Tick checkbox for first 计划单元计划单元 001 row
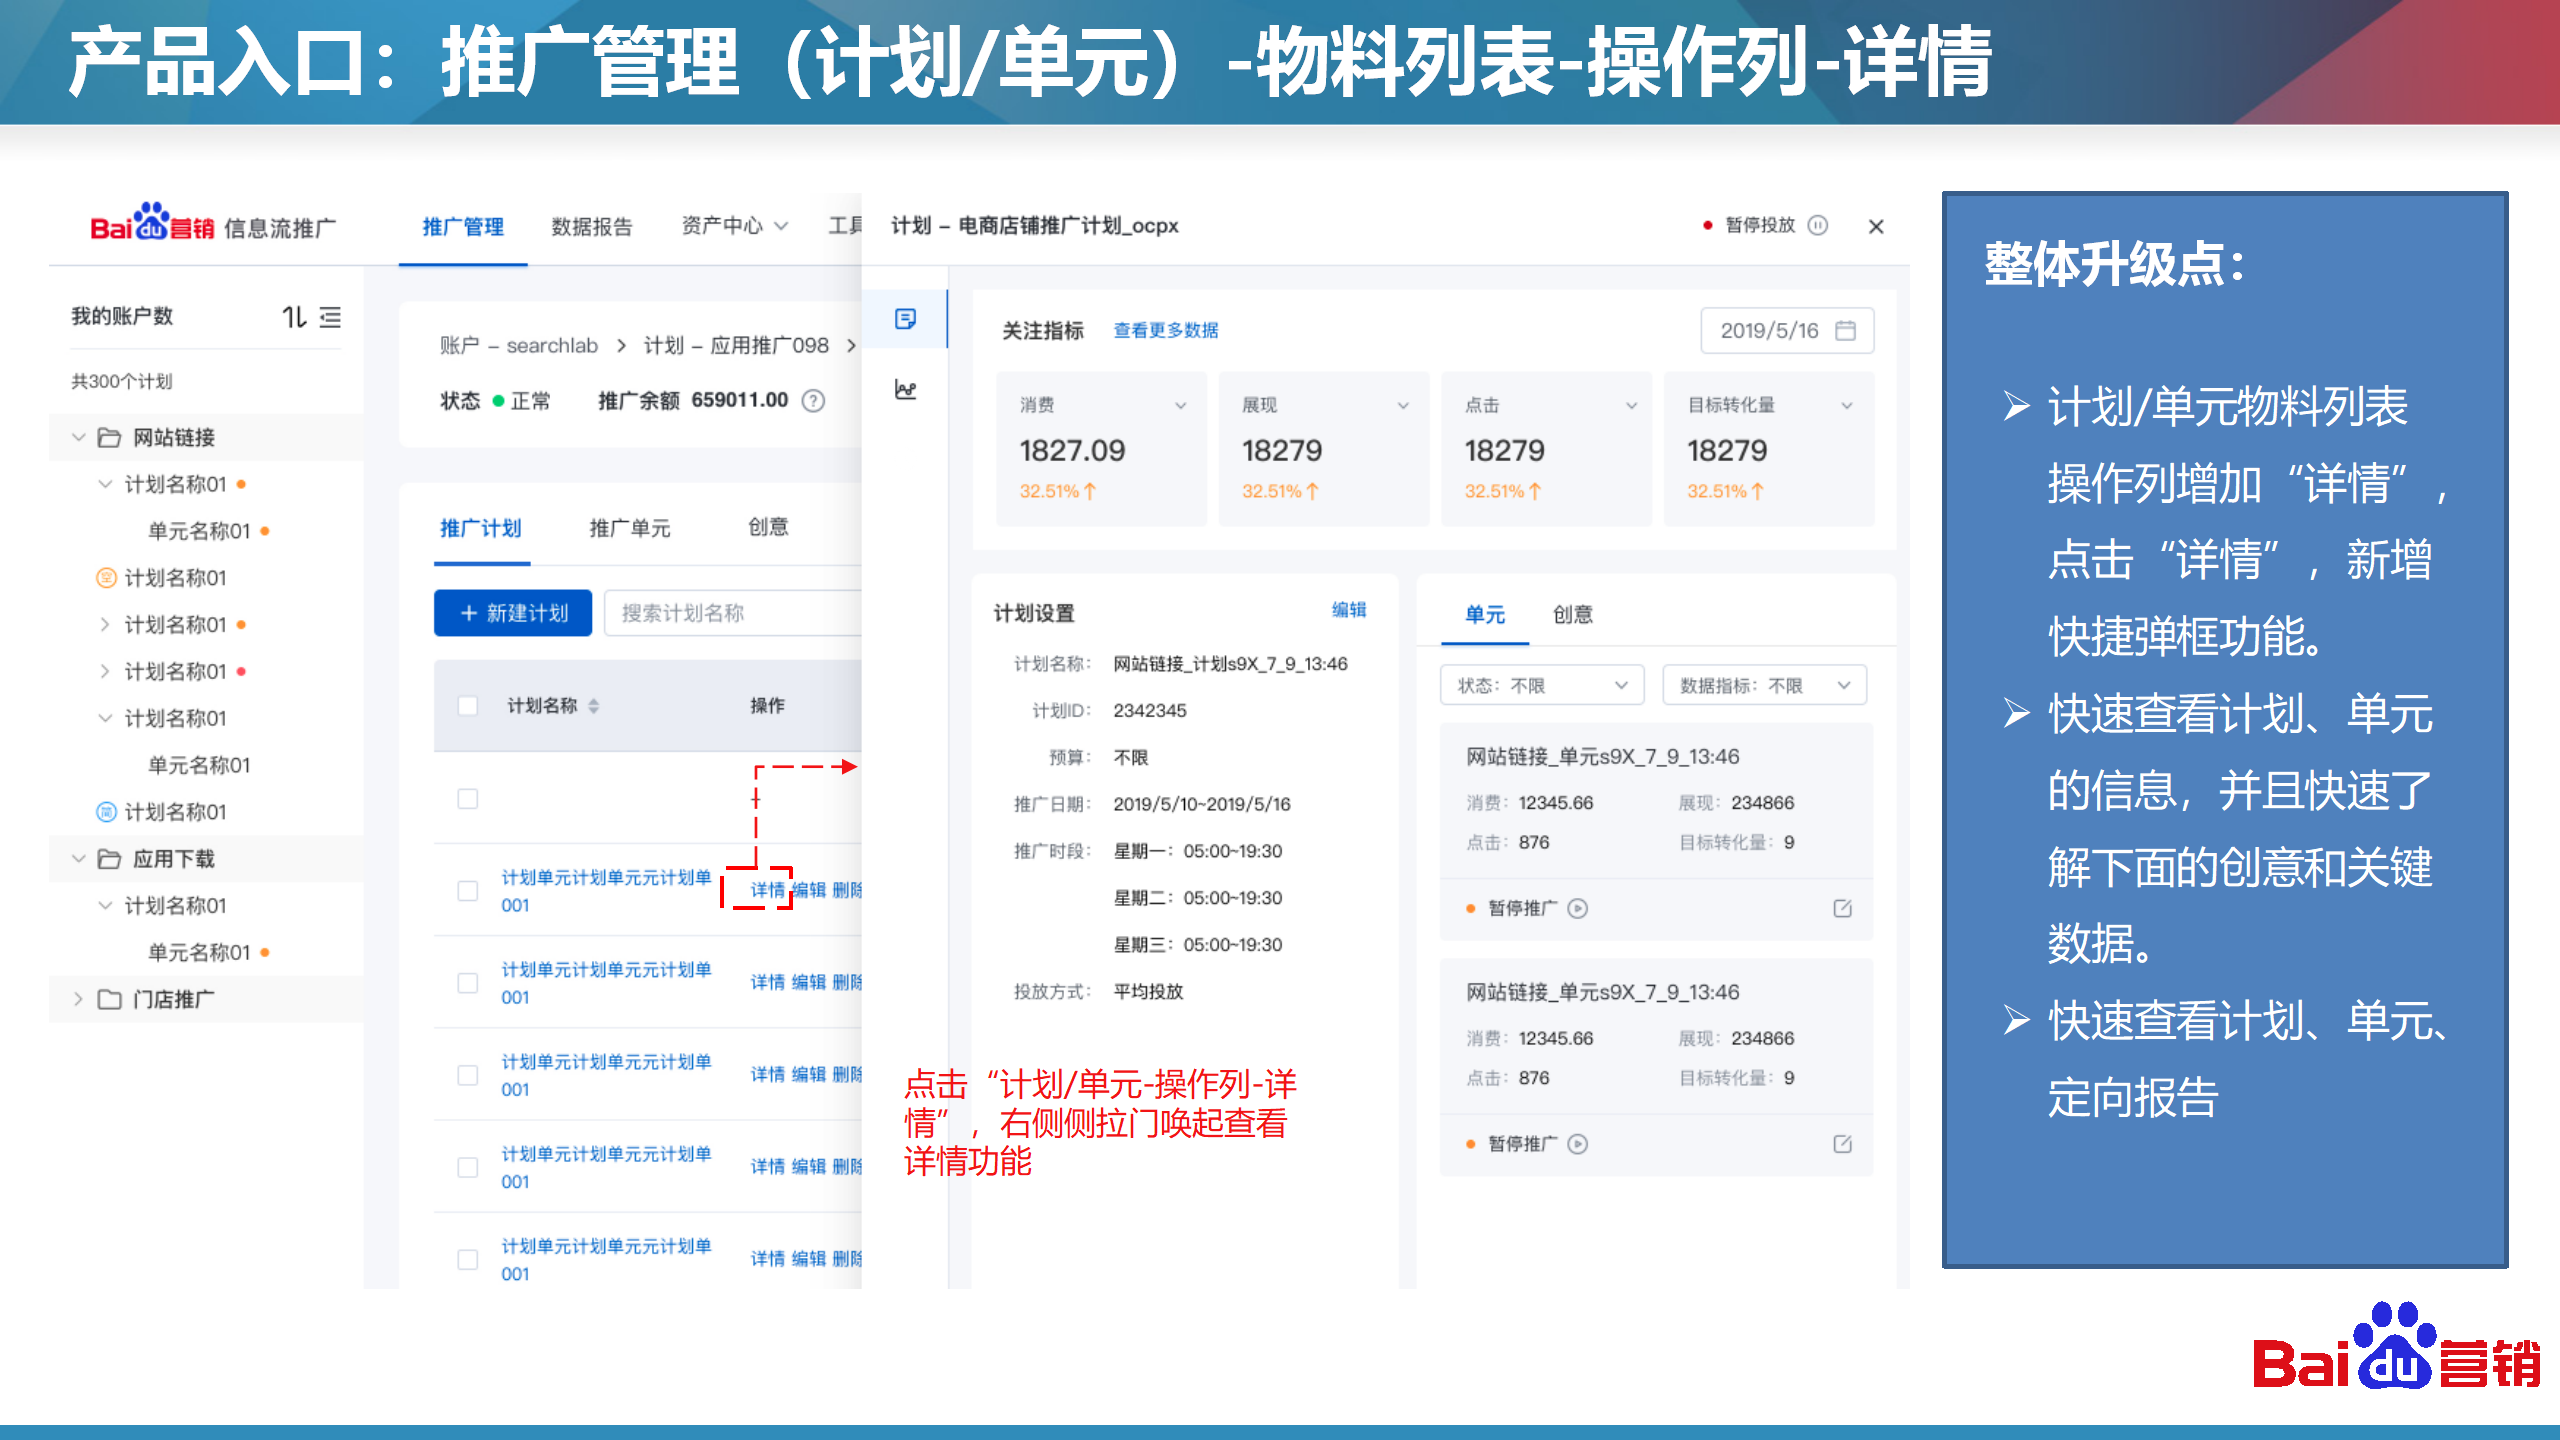The height and width of the screenshot is (1440, 2560). click(467, 891)
